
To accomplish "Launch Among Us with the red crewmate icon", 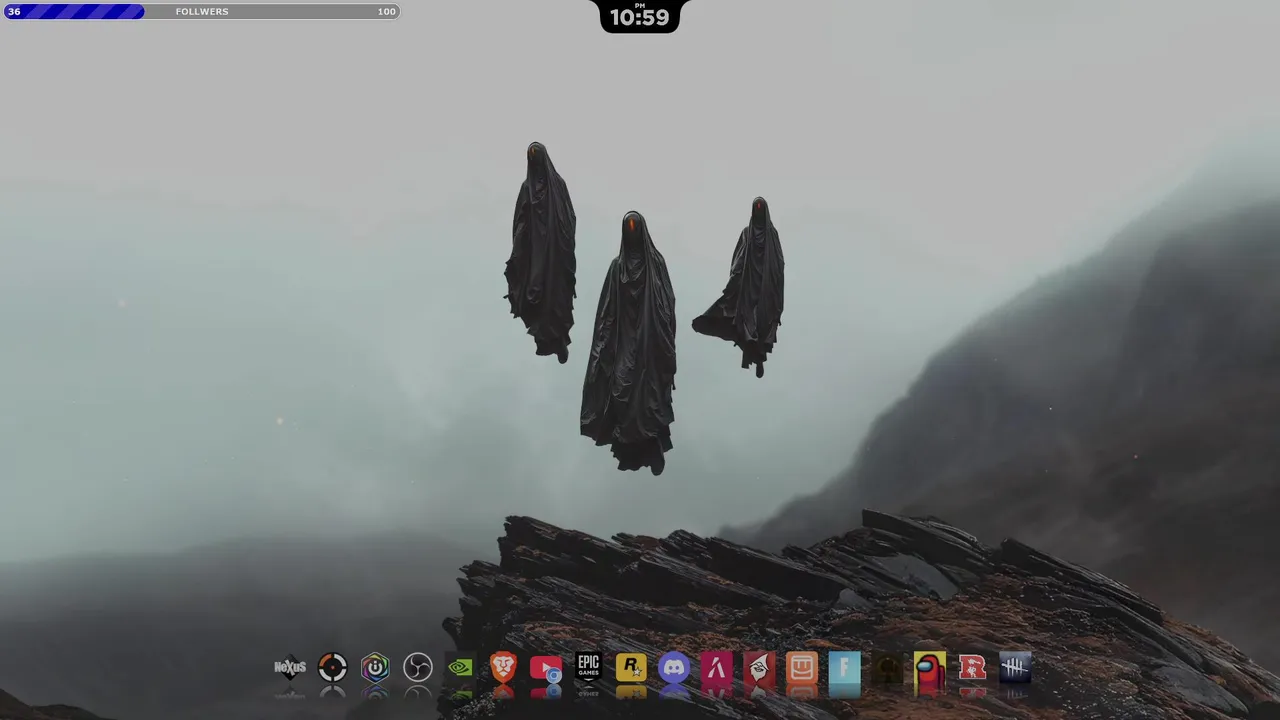I will point(930,667).
